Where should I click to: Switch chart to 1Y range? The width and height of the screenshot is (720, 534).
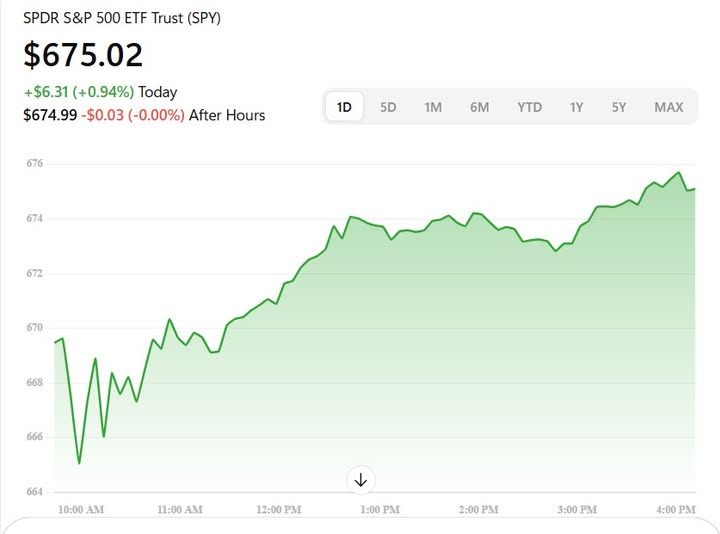click(576, 107)
